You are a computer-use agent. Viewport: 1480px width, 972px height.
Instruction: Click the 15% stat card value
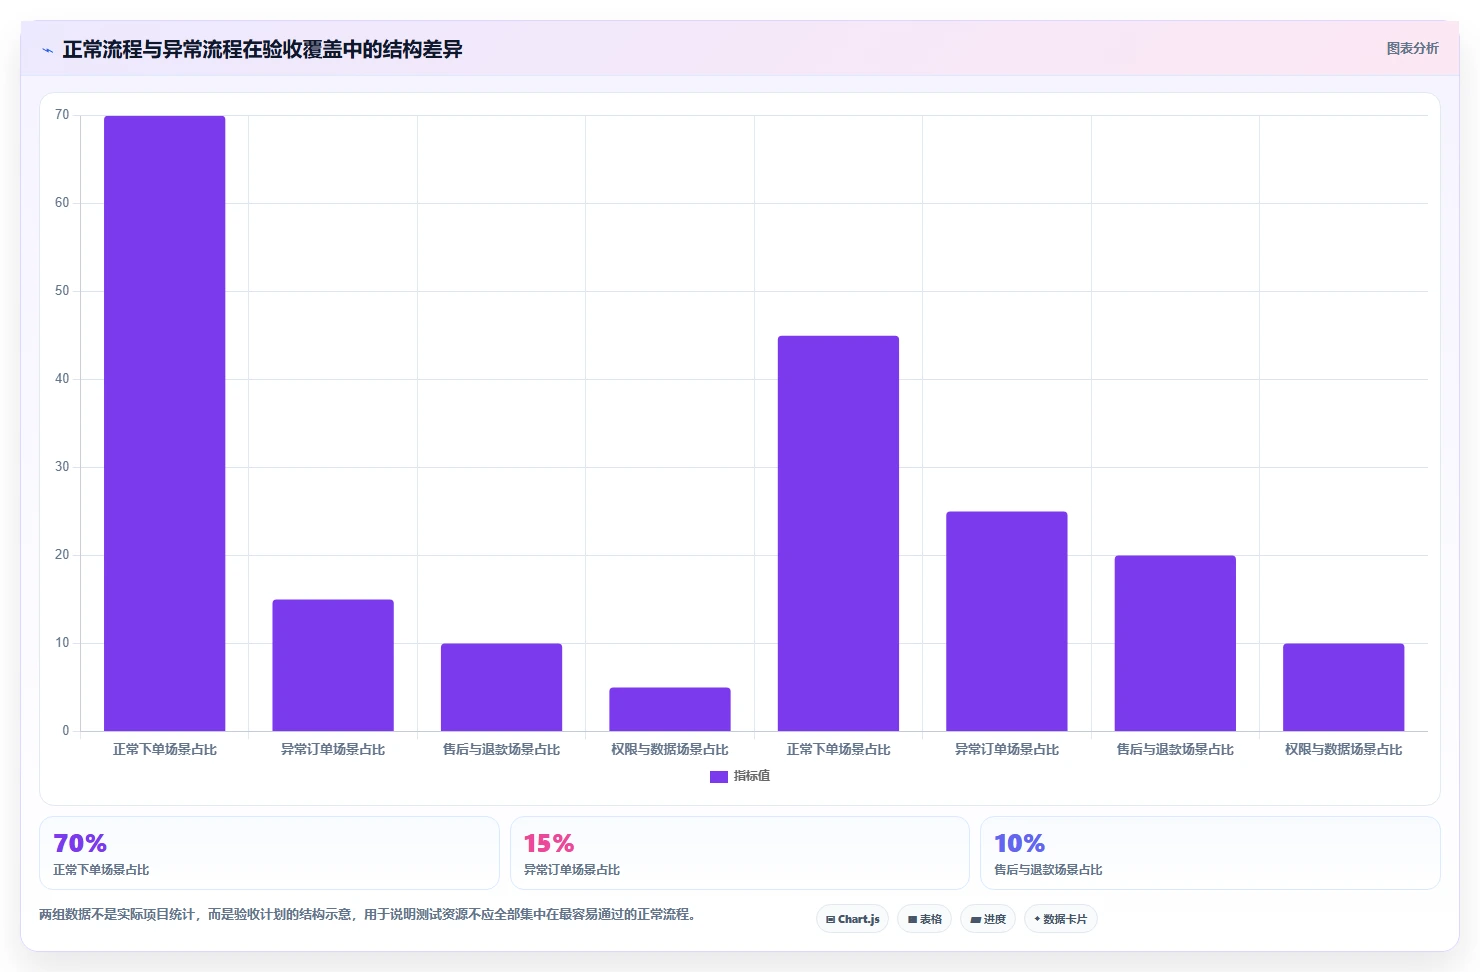point(549,843)
